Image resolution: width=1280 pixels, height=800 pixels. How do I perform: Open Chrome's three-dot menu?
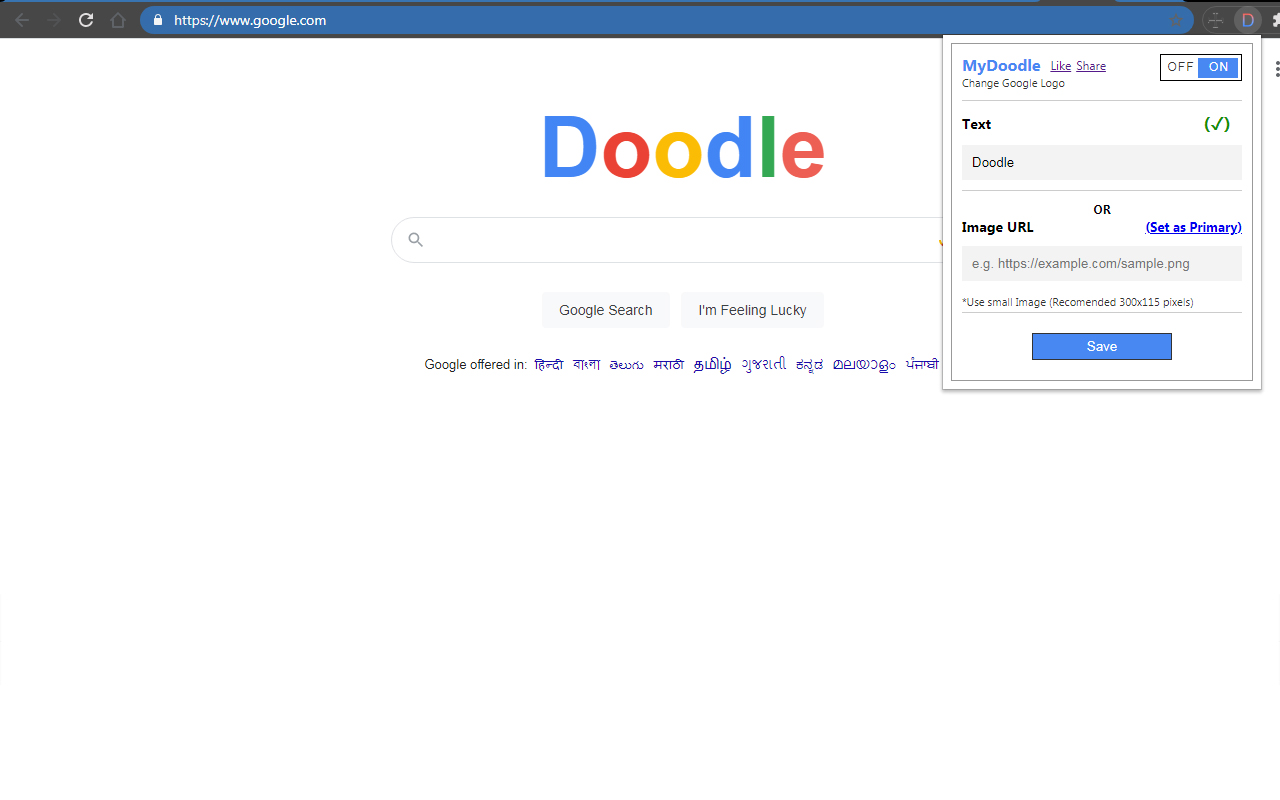(1276, 68)
